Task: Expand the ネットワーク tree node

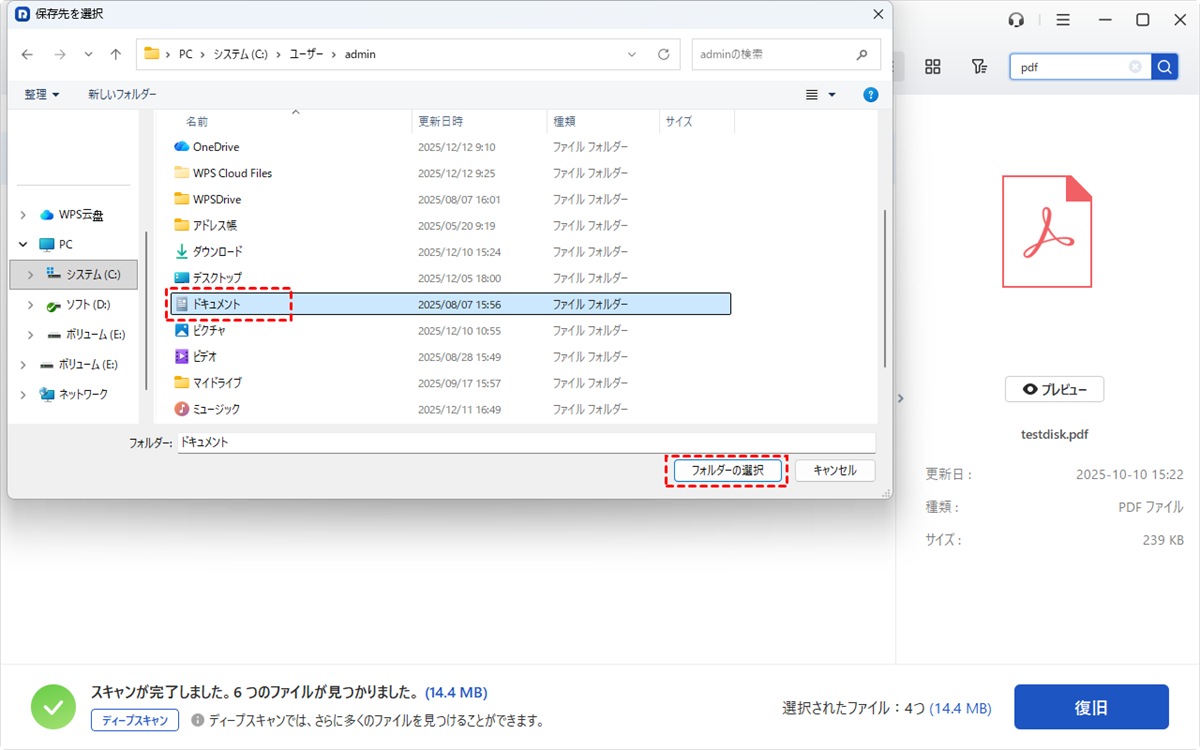Action: pos(23,394)
